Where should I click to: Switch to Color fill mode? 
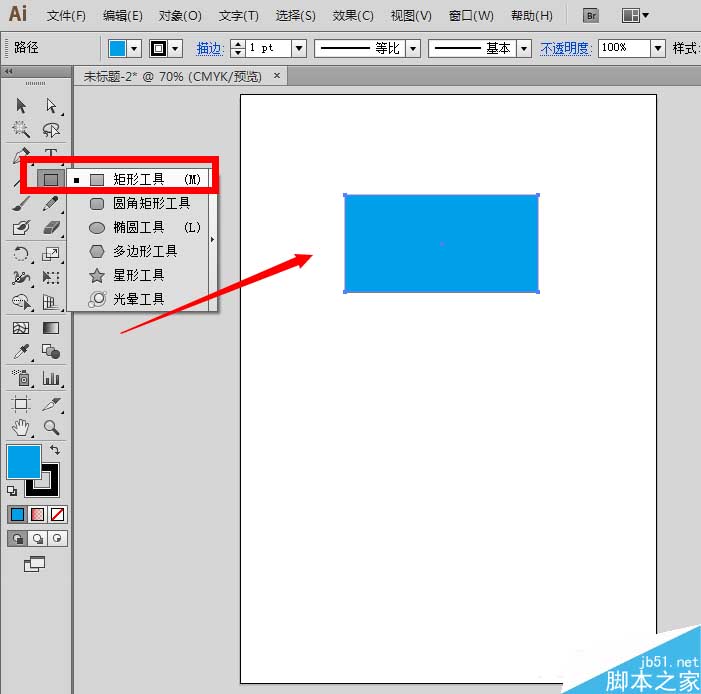(x=18, y=515)
